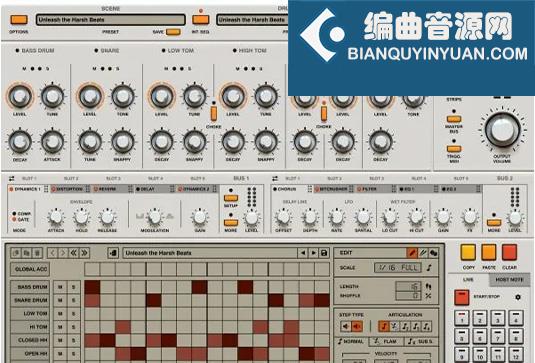Image resolution: width=535 pixels, height=363 pixels.
Task: Click the import pattern file icon
Action: coord(113,253)
